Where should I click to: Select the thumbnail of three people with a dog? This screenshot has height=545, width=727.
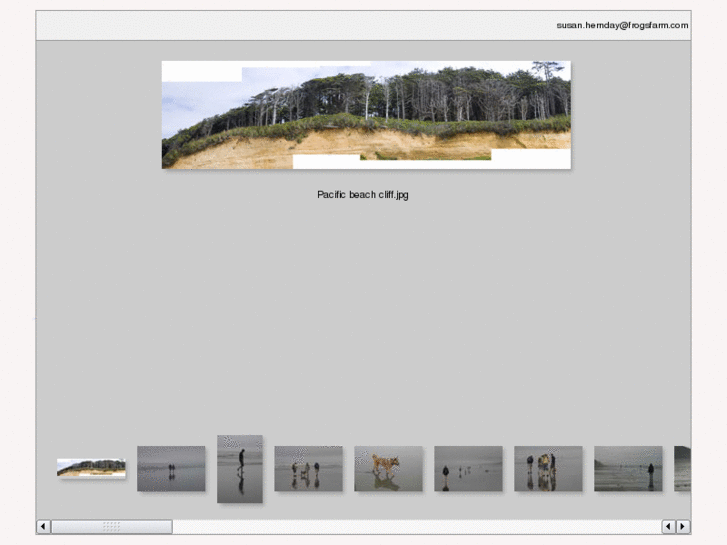click(x=308, y=468)
